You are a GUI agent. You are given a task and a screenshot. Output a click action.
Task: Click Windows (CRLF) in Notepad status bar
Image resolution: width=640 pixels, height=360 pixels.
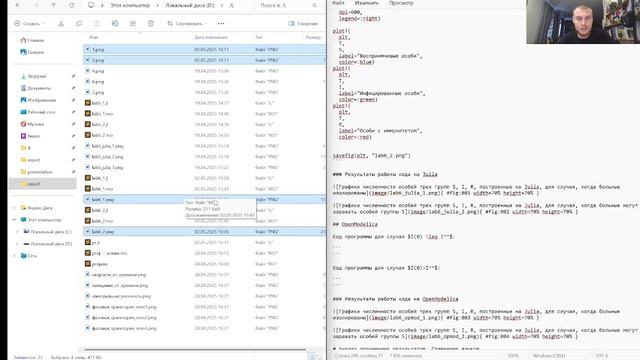(x=549, y=356)
